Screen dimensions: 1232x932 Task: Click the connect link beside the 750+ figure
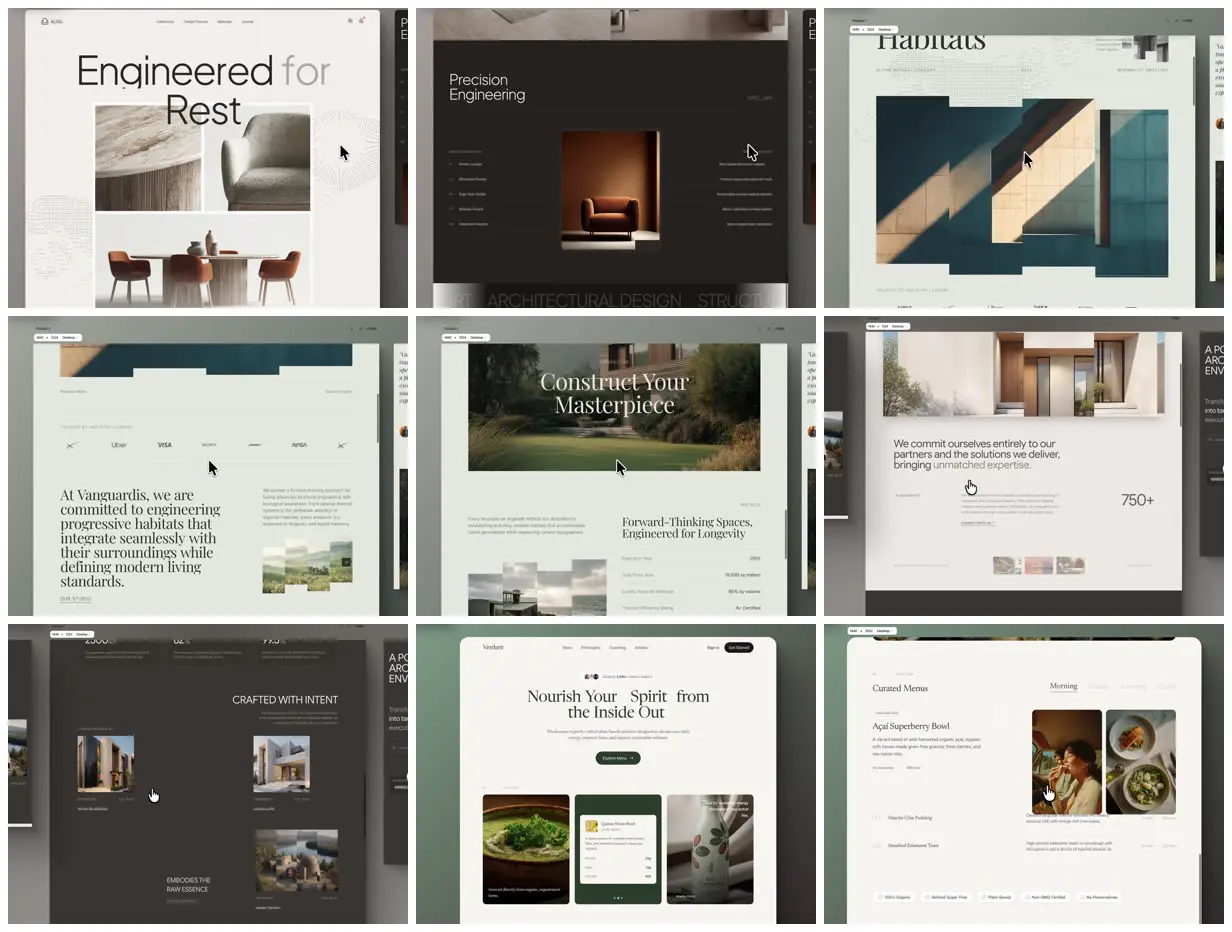pyautogui.click(x=978, y=523)
